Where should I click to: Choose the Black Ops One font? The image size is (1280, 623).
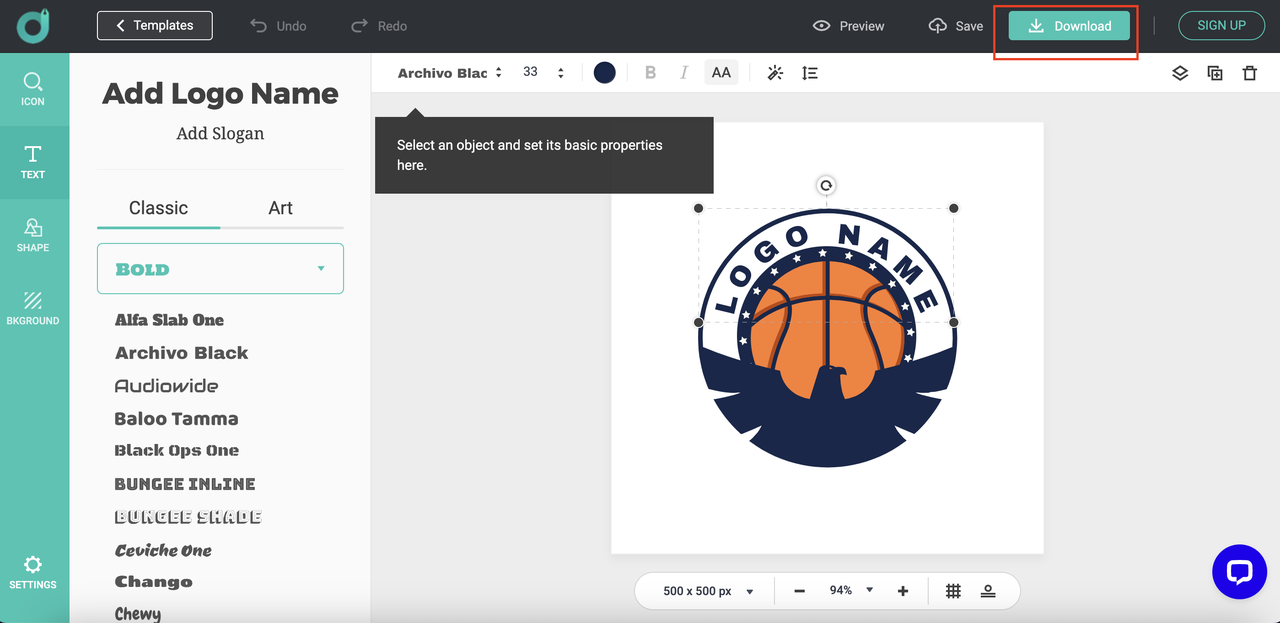(176, 451)
